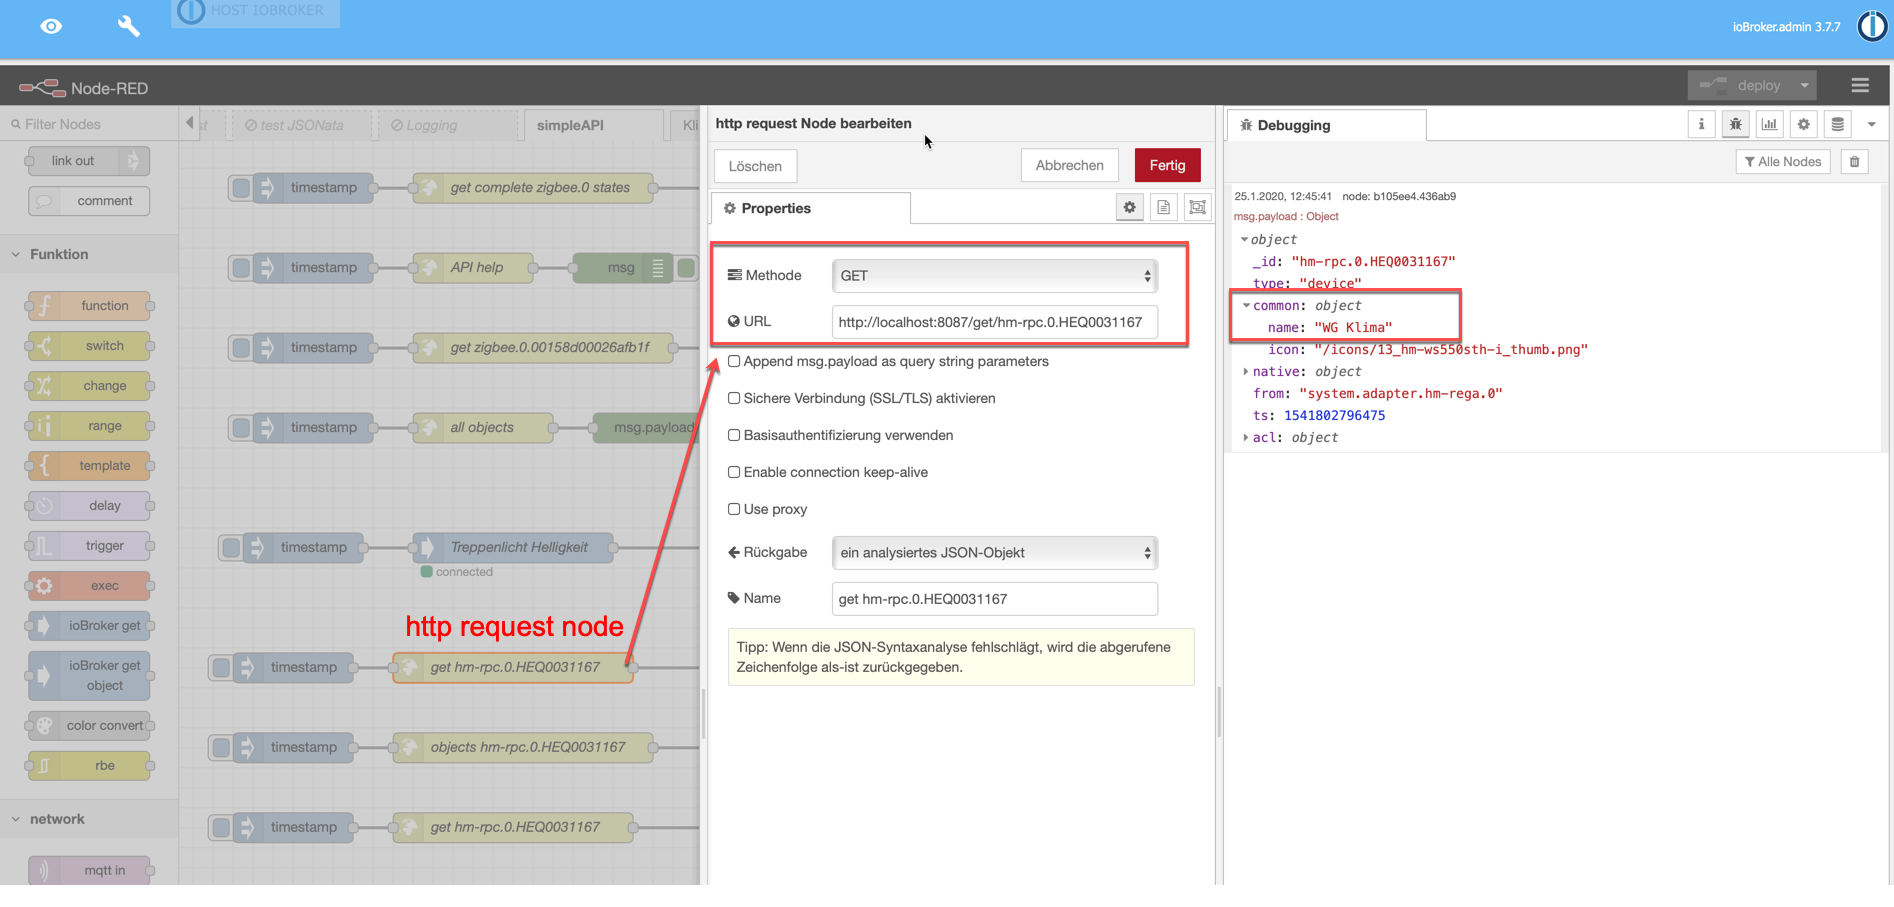Select the color convert node in palette
This screenshot has height=907, width=1894.
(x=90, y=726)
